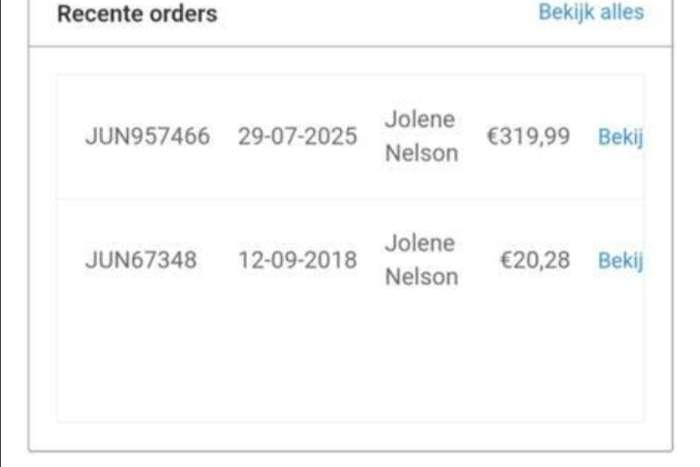Click Jolene Nelson in second order row
Screen dimensions: 700x467
point(421,260)
